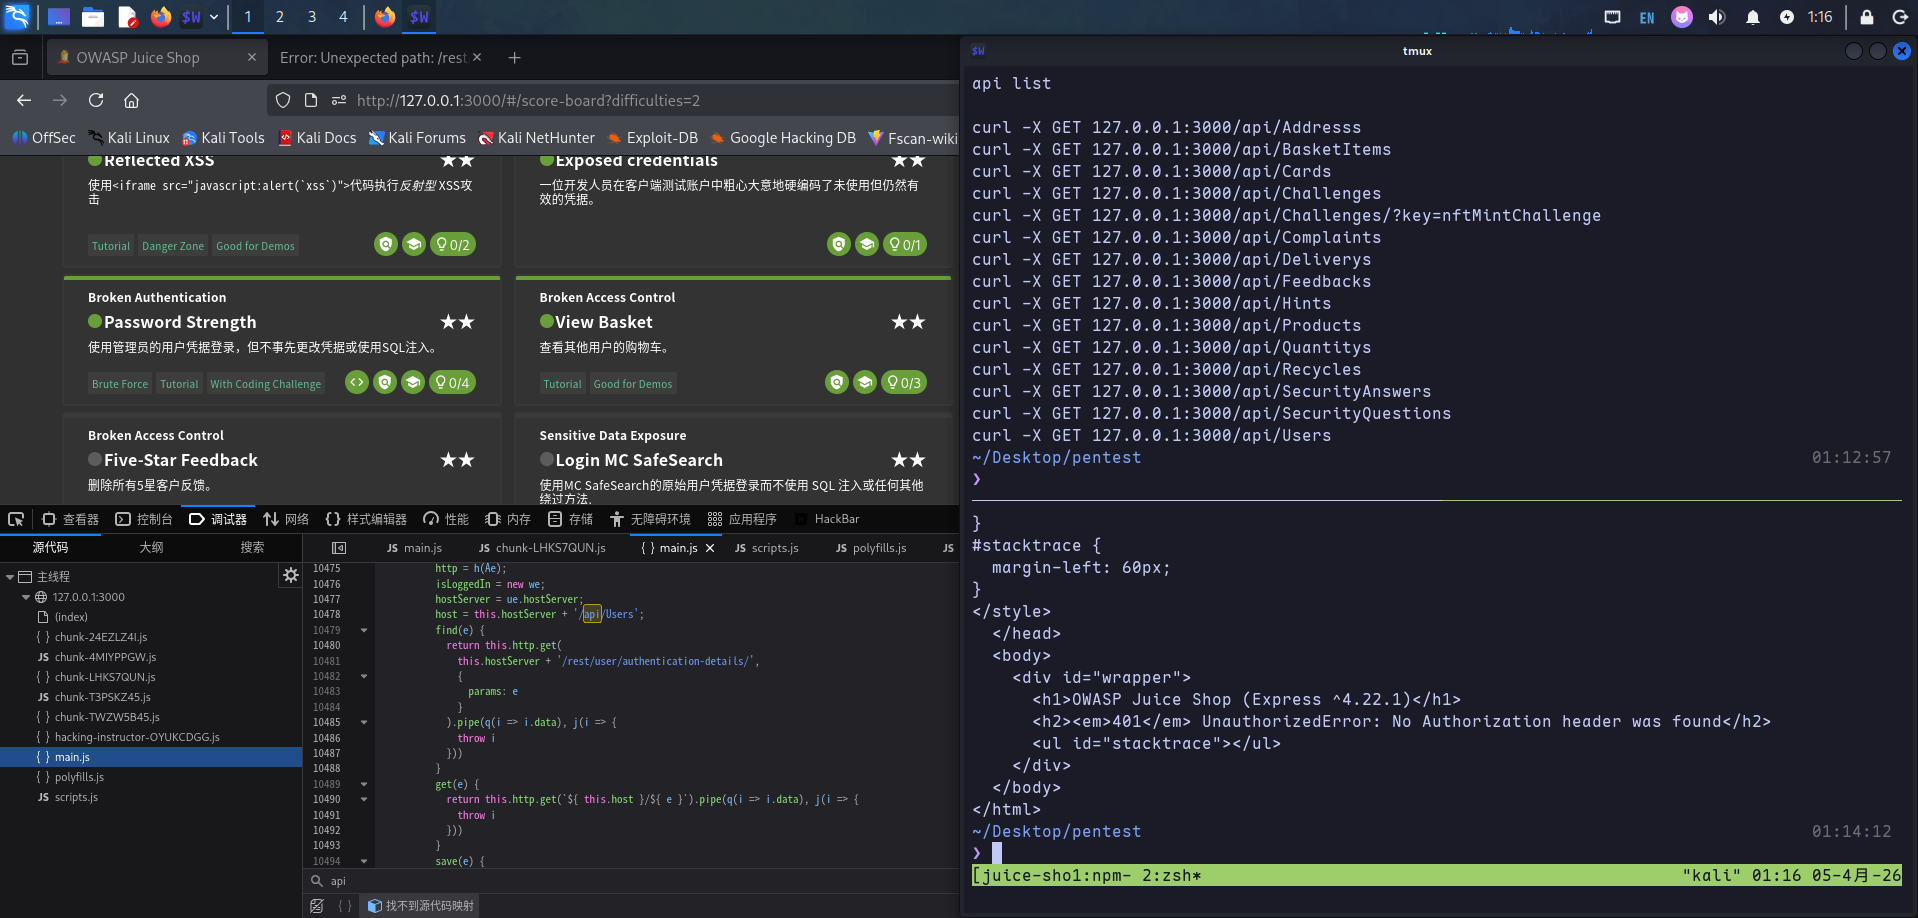This screenshot has width=1918, height=918.
Task: Open the Exploit-DB bookmark
Action: pyautogui.click(x=652, y=138)
